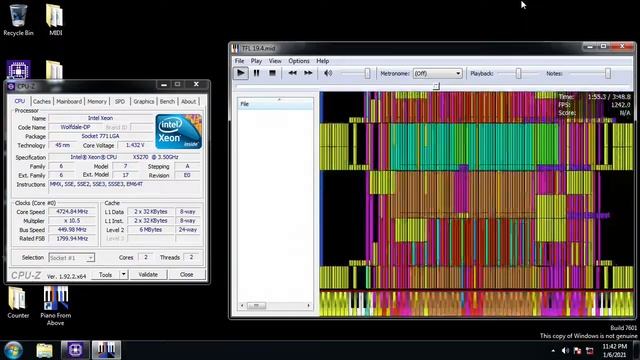Click the Intel Xeon logo in CPU-Z
This screenshot has height=360, width=640.
coord(179,131)
